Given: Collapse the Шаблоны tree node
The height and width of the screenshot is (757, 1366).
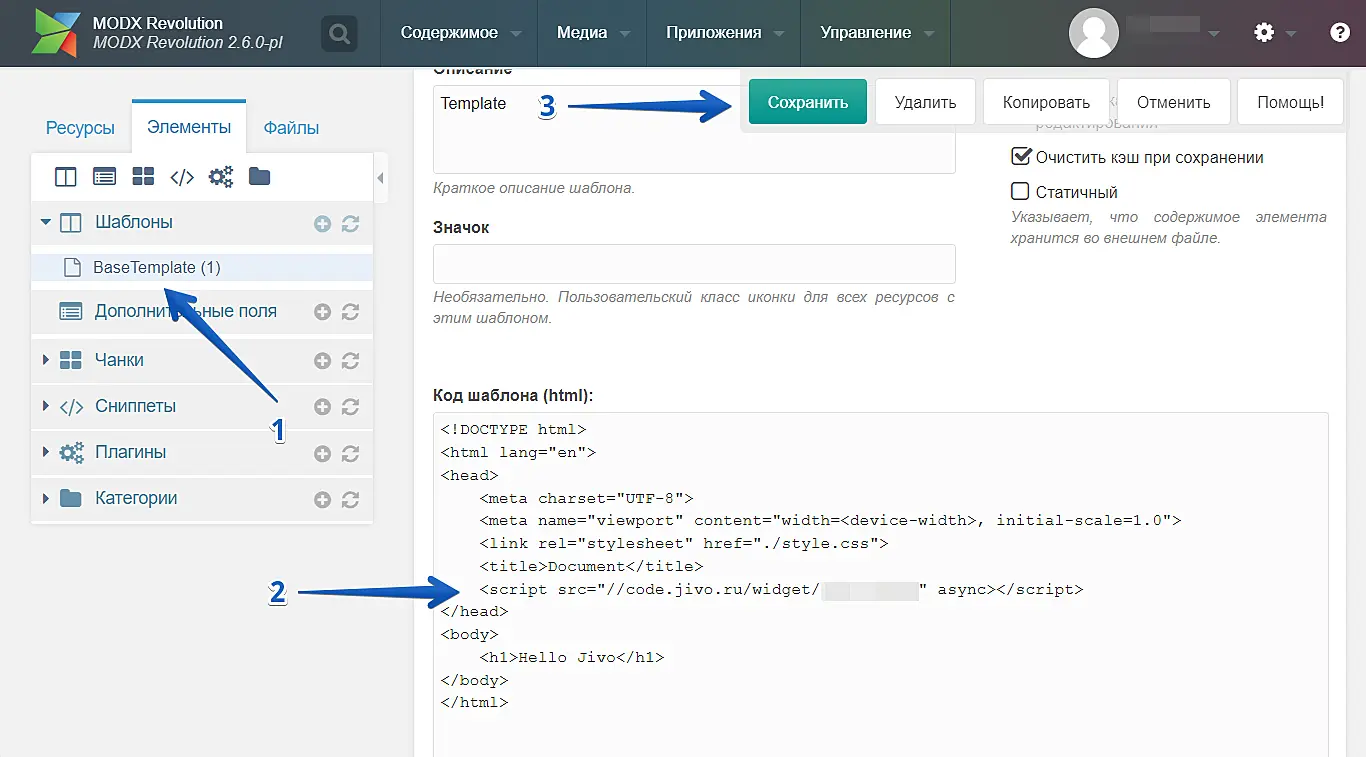Looking at the screenshot, I should tap(45, 222).
